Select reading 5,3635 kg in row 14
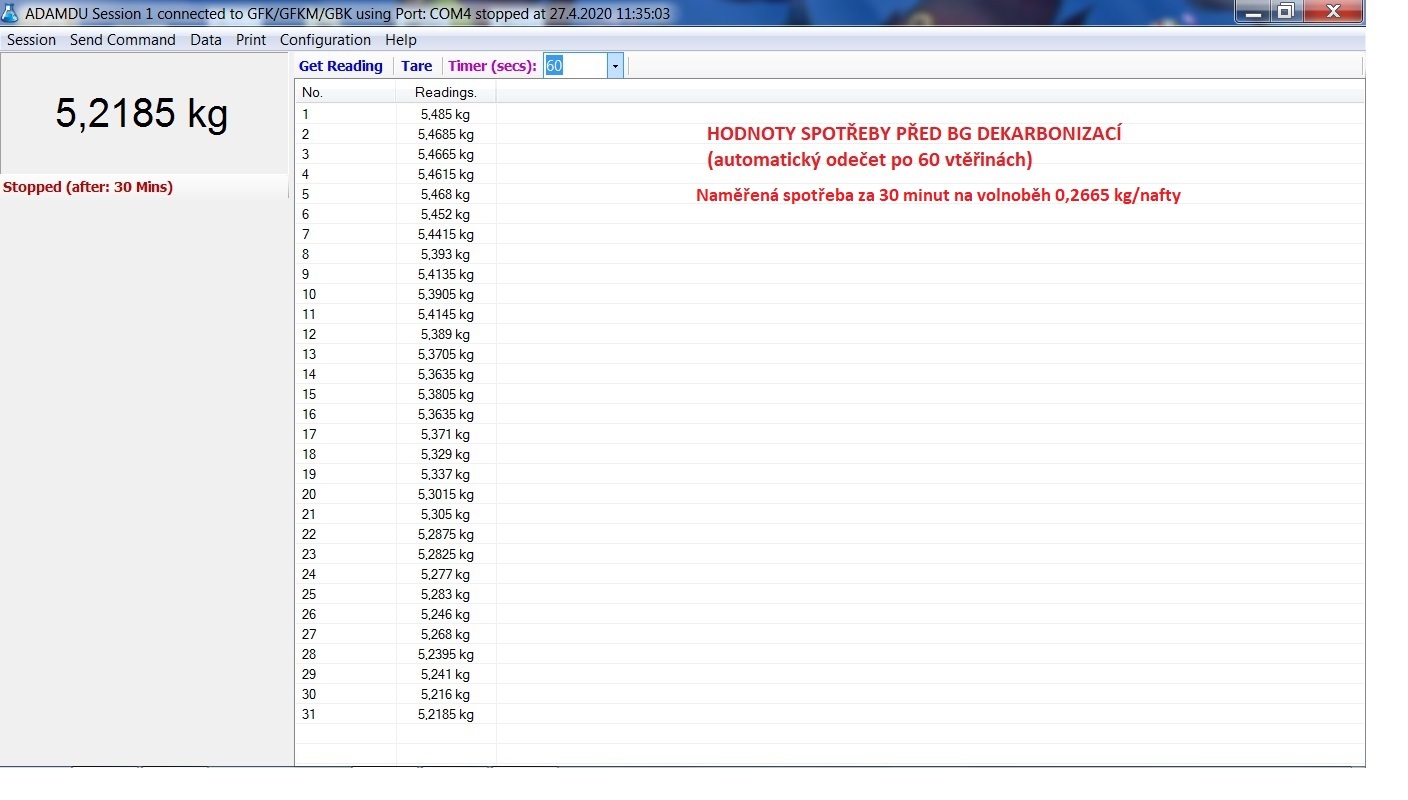Viewport: 1408px width, 800px height. [446, 374]
